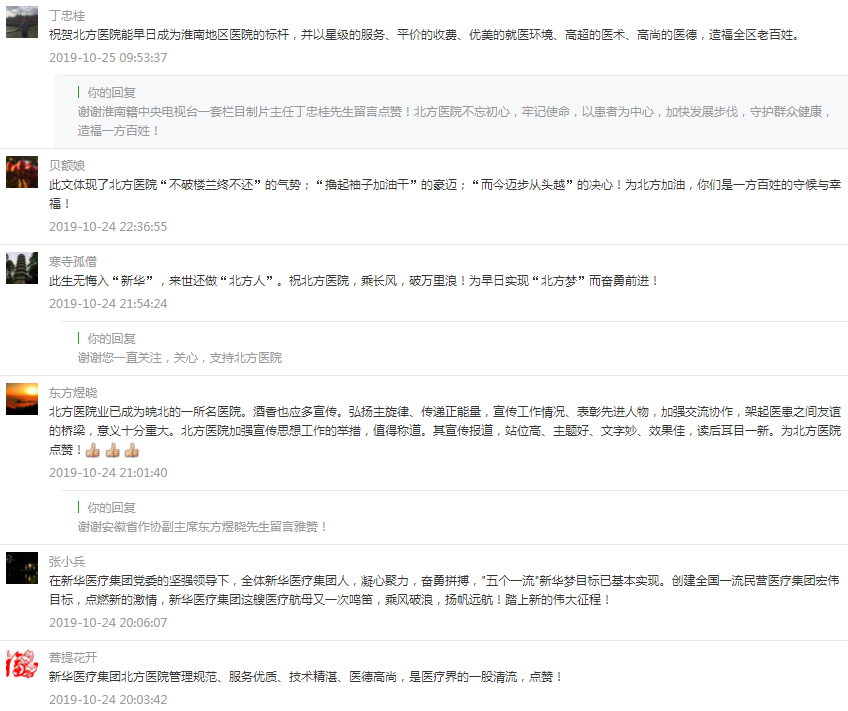Click timestamp 2019-10-24 20:03:42
The width and height of the screenshot is (848, 711).
coord(108,699)
